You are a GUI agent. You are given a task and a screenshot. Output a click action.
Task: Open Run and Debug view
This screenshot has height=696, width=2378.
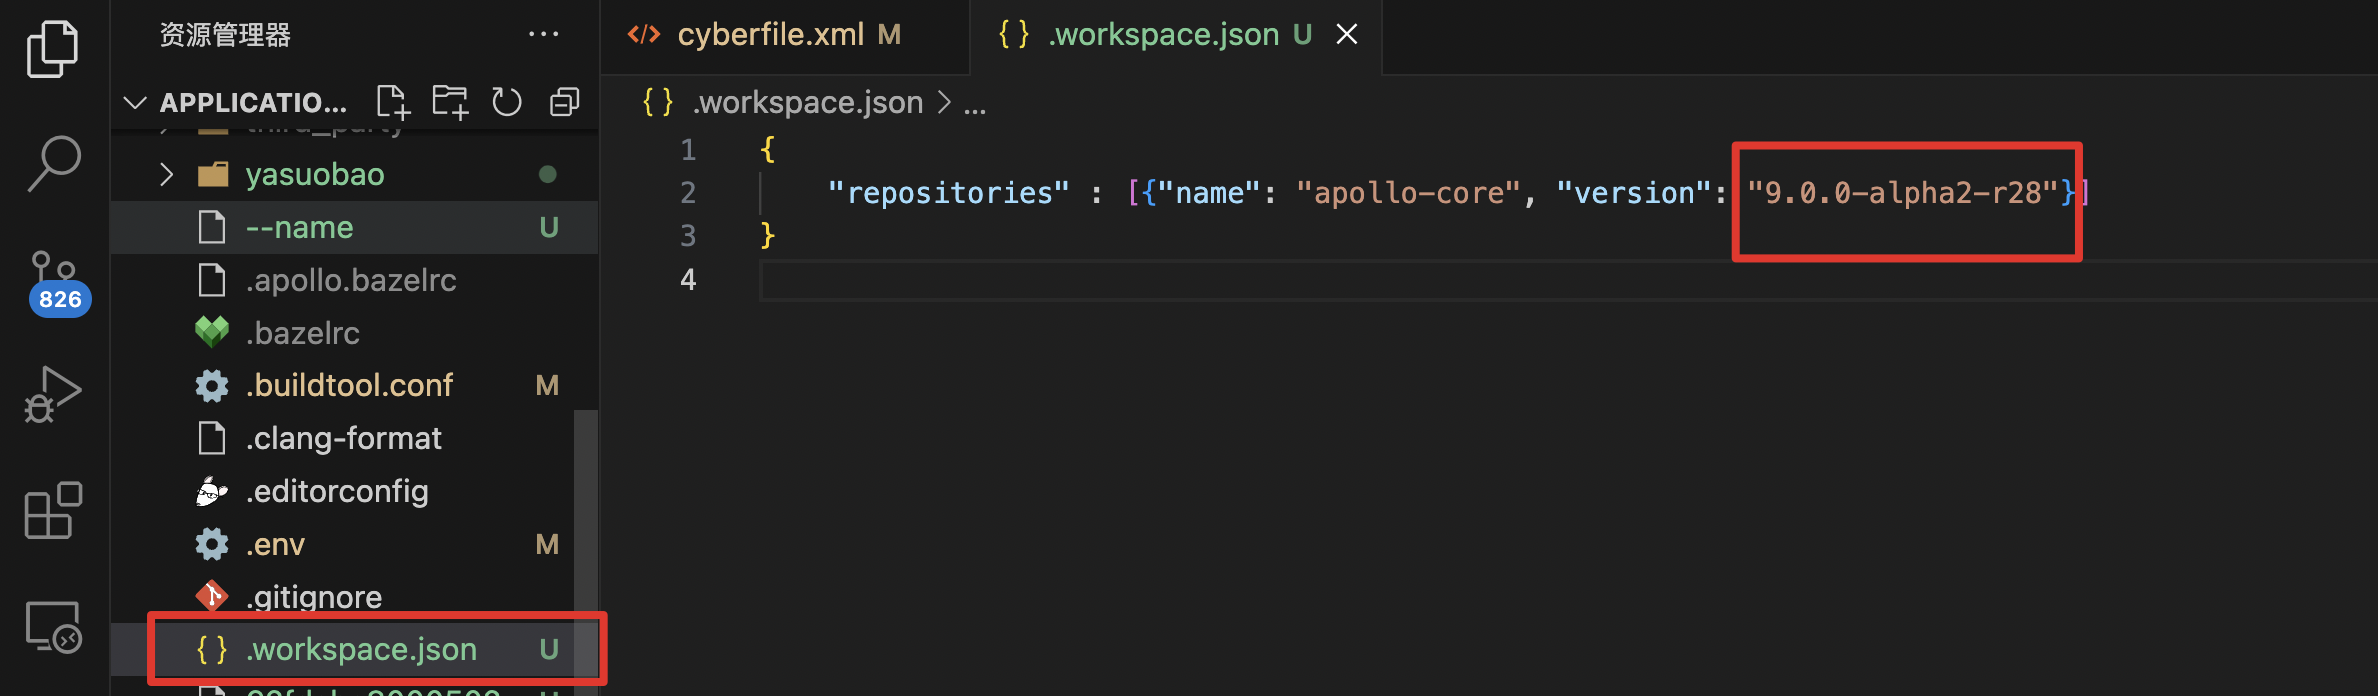52,395
